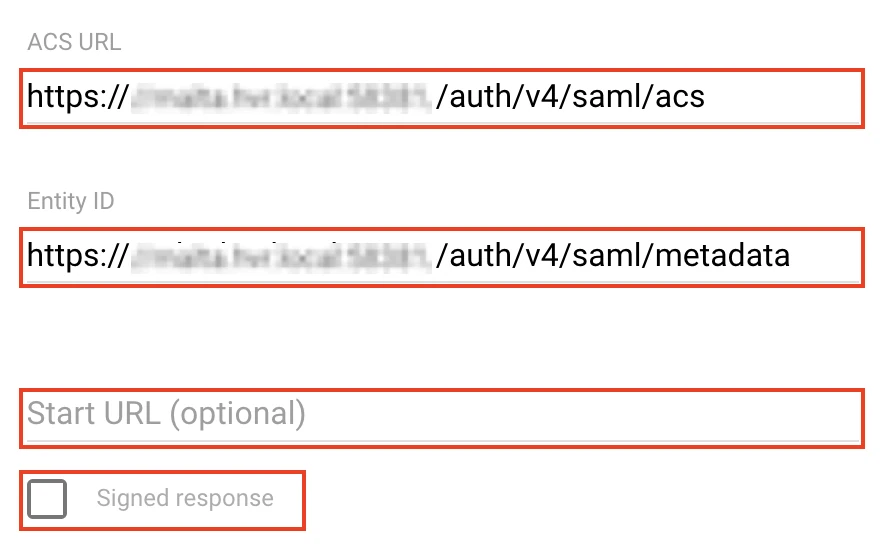Click the 'Start URL' placeholder text

(x=94, y=414)
